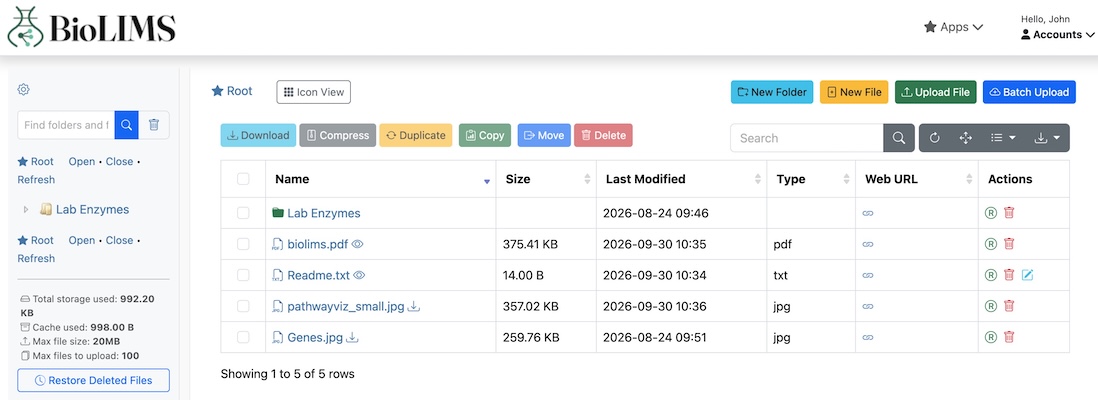The height and width of the screenshot is (400, 1098).
Task: Click the New Folder button
Action: [772, 92]
